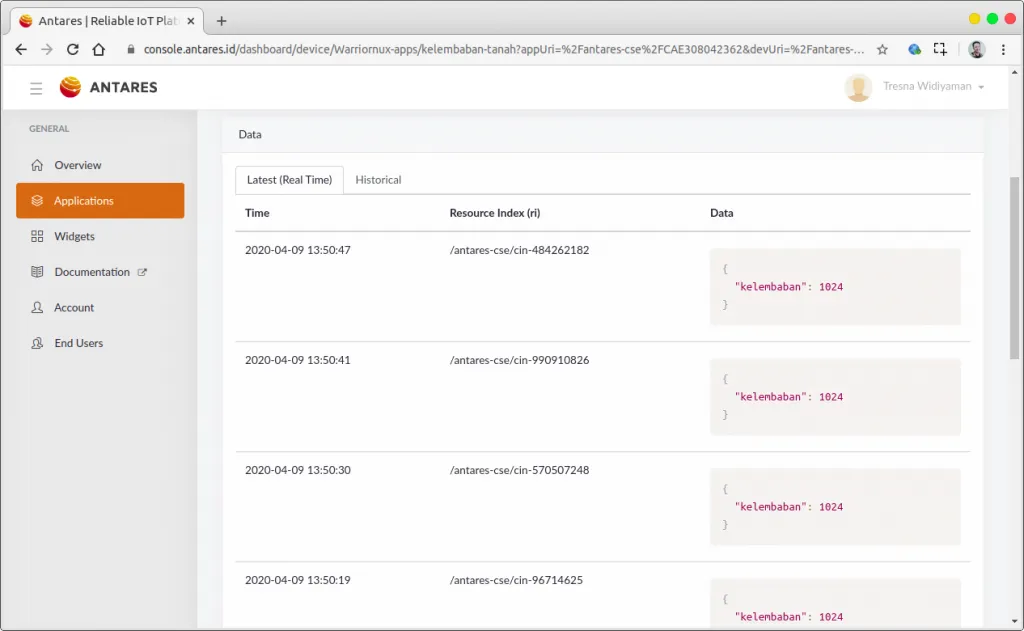
Task: Open Widgets in the sidebar
Action: pyautogui.click(x=74, y=236)
